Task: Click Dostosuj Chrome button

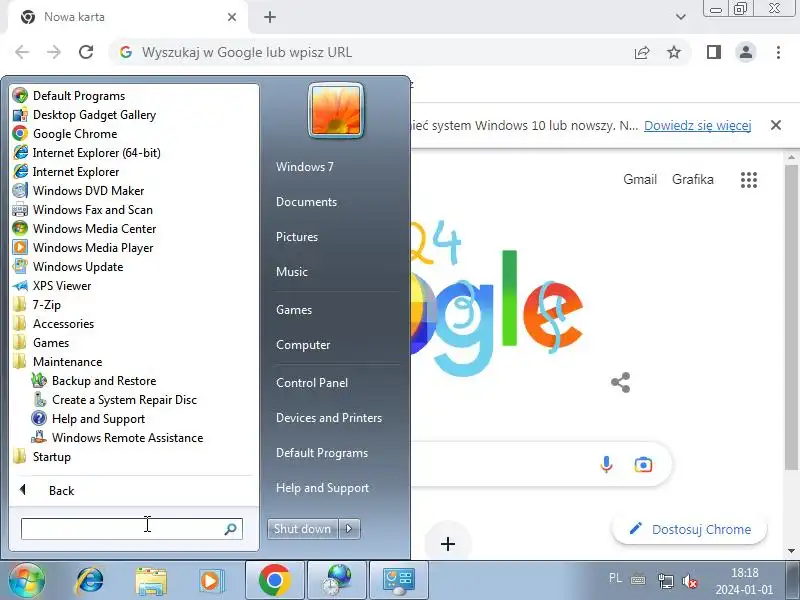Action: (689, 529)
